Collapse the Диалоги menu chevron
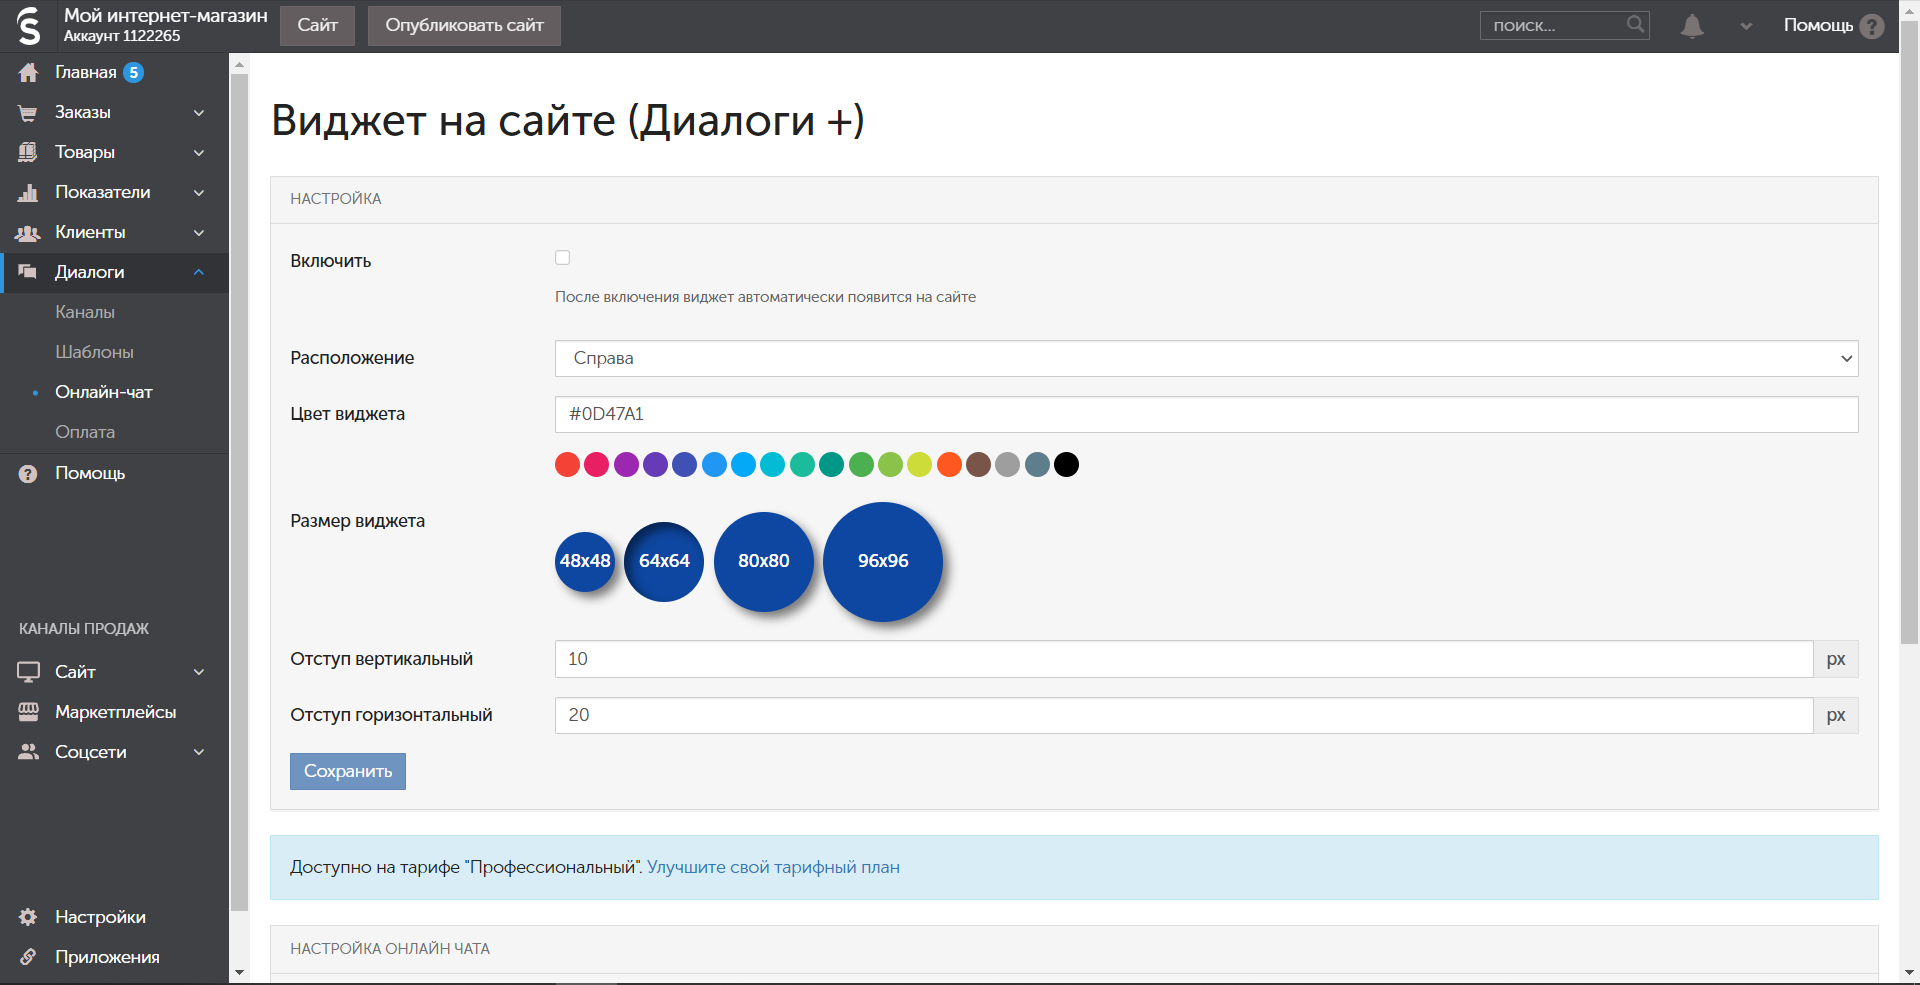Image resolution: width=1920 pixels, height=985 pixels. click(x=199, y=272)
